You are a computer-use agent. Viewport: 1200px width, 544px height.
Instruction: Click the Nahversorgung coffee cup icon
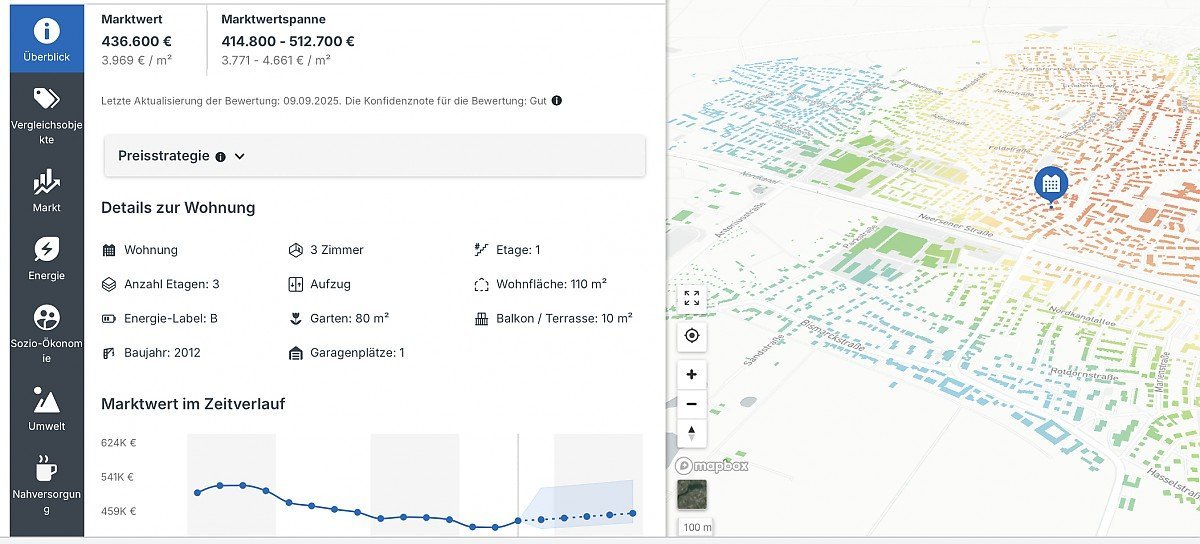46,468
